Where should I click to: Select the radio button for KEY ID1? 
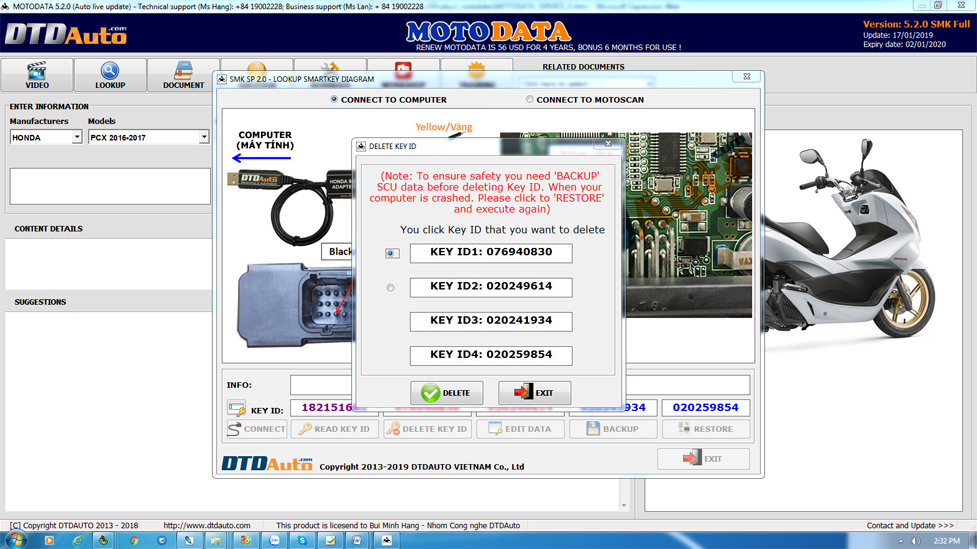(x=391, y=253)
